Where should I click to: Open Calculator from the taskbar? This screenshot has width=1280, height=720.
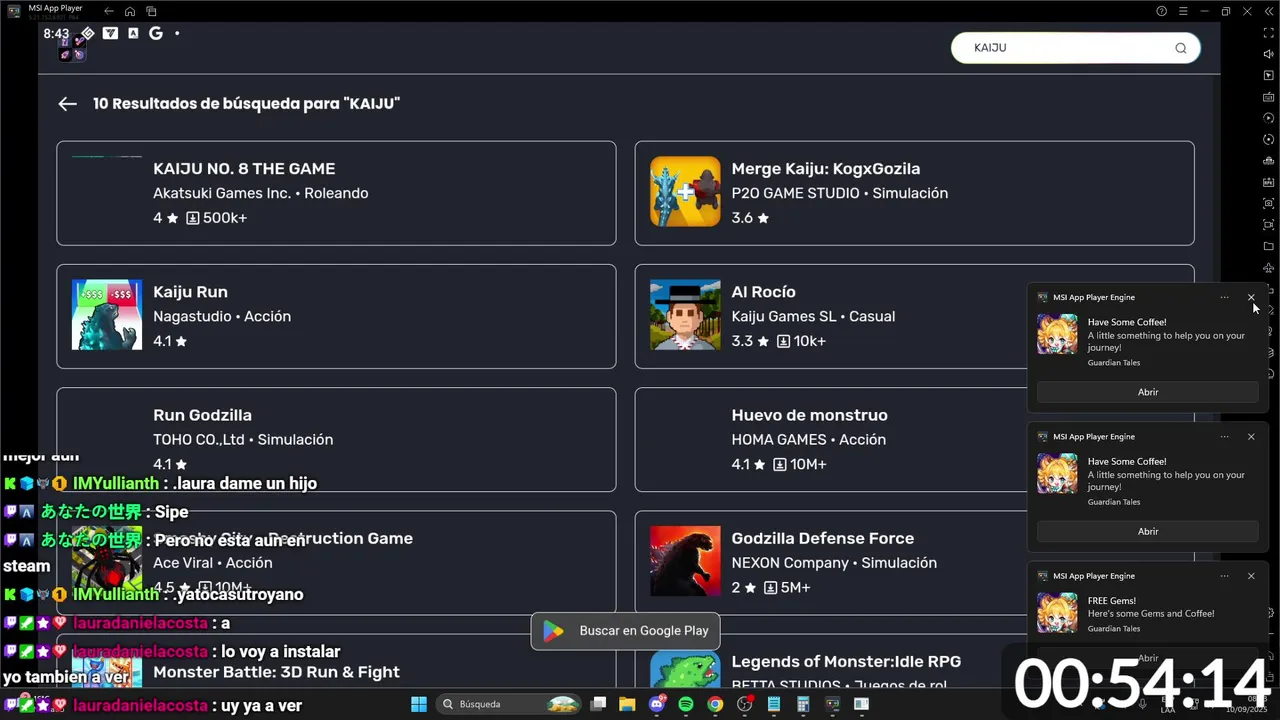803,704
